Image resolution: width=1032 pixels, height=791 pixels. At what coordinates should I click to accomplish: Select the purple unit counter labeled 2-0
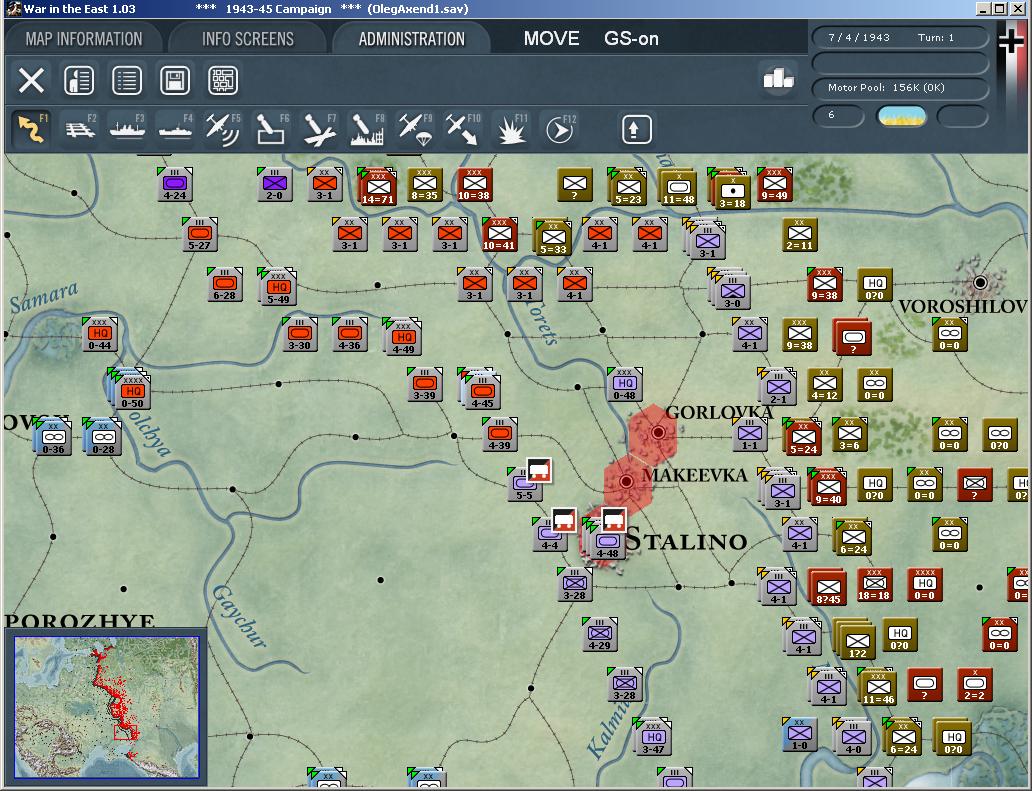click(274, 184)
